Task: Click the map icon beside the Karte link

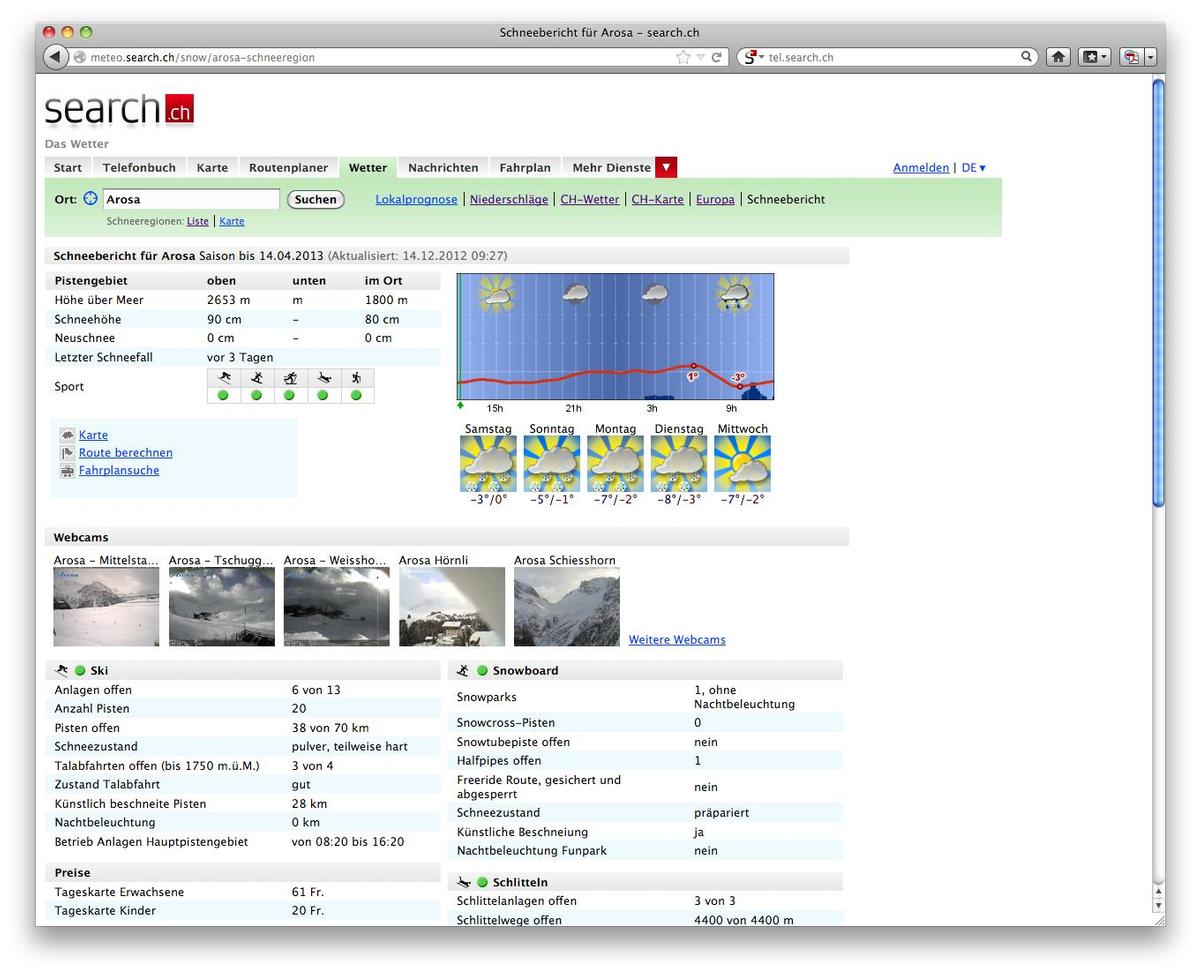Action: click(67, 435)
